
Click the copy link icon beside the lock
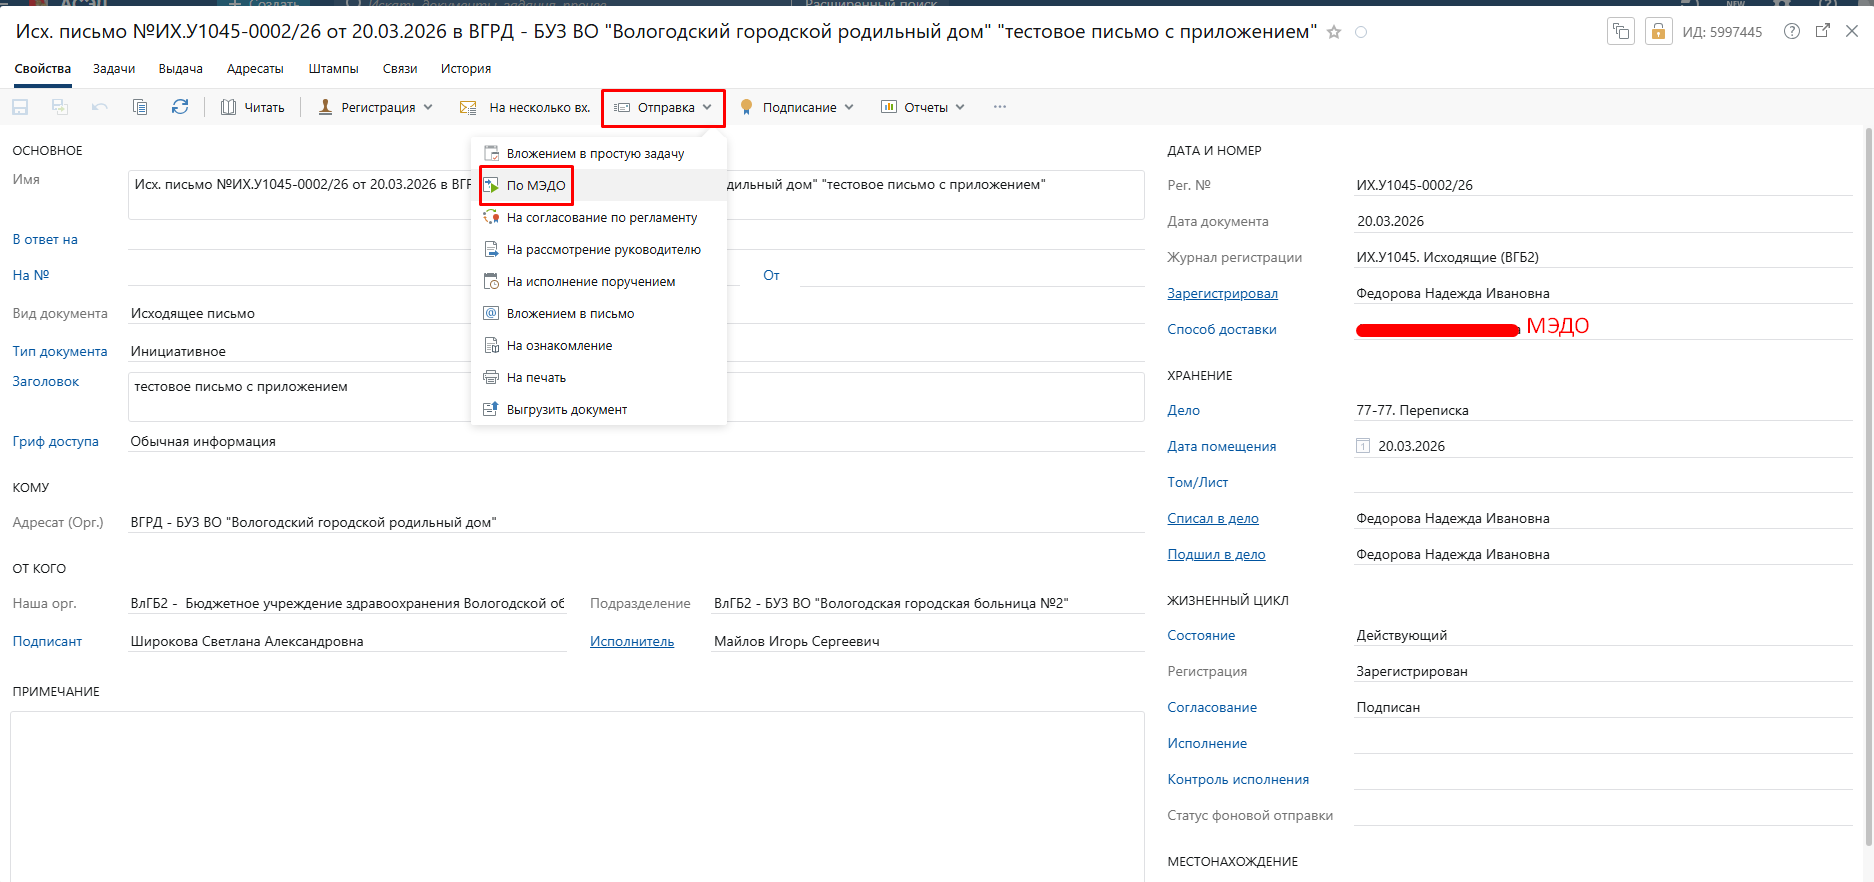(1620, 31)
